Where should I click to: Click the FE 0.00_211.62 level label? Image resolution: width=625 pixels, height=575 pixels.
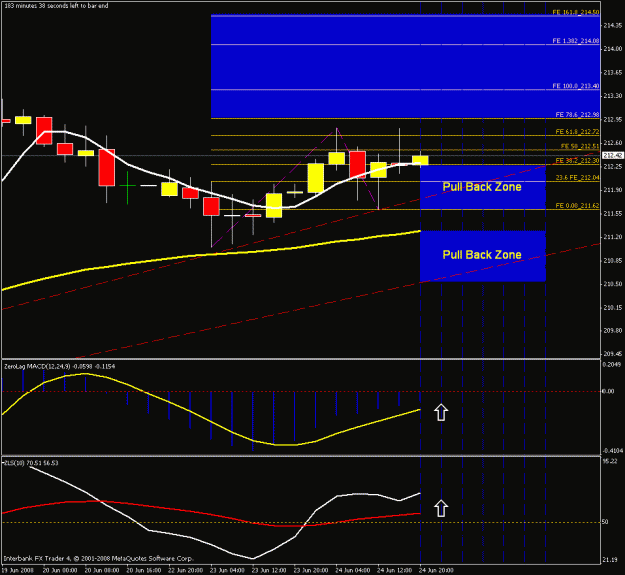577,206
